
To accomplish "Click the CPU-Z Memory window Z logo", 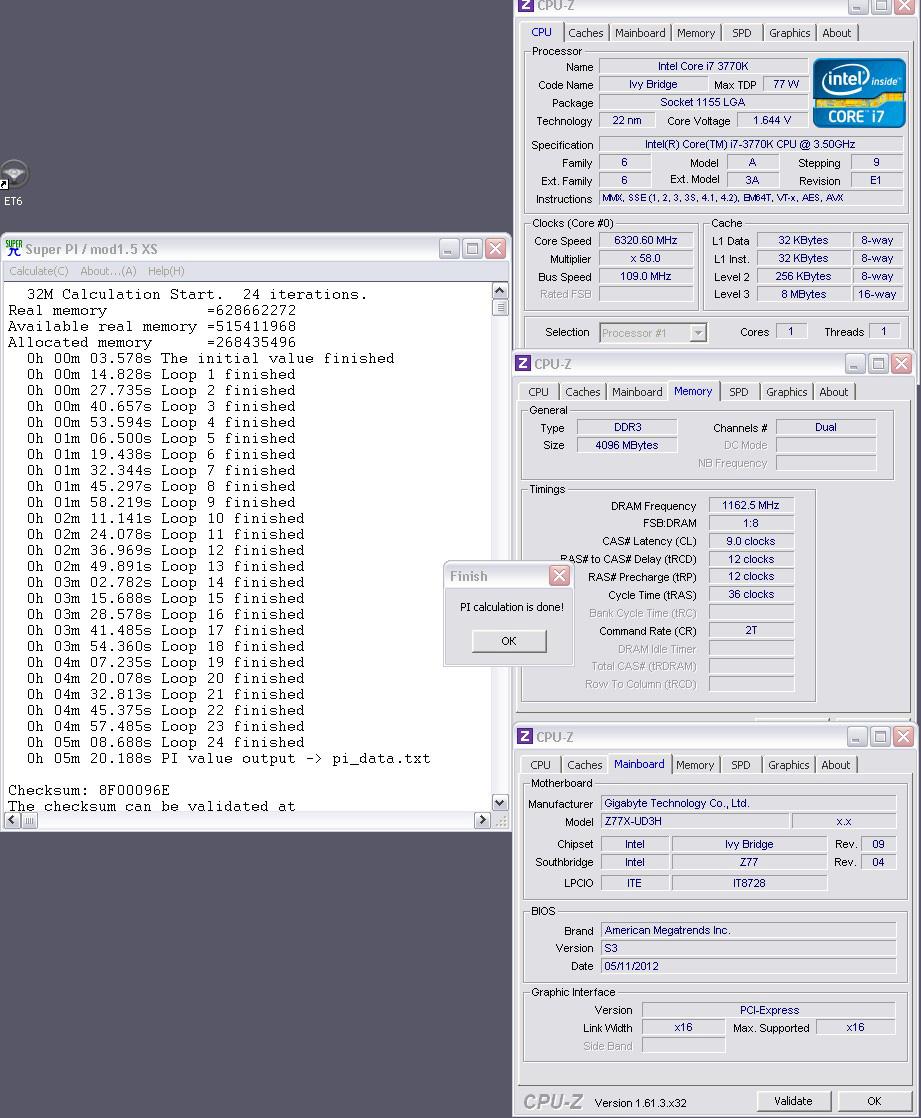I will (523, 364).
